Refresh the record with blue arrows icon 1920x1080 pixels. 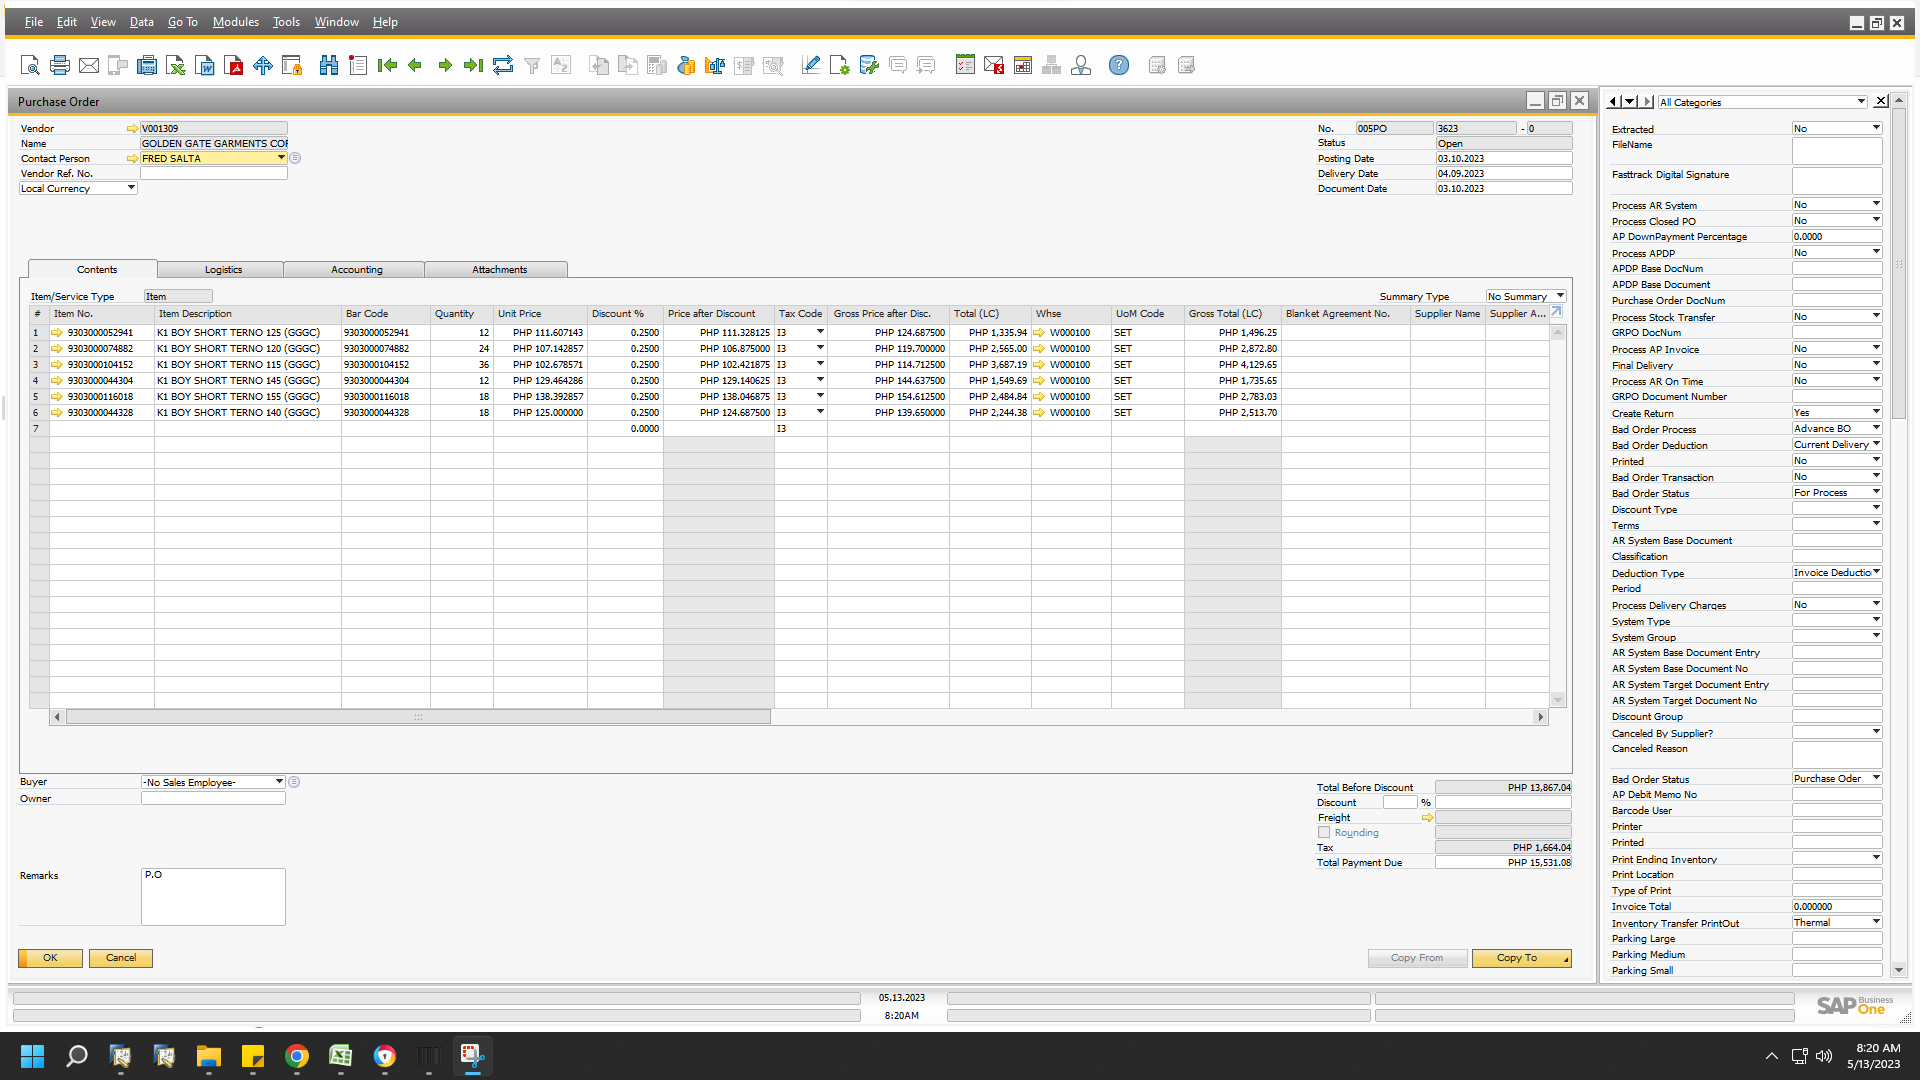503,65
